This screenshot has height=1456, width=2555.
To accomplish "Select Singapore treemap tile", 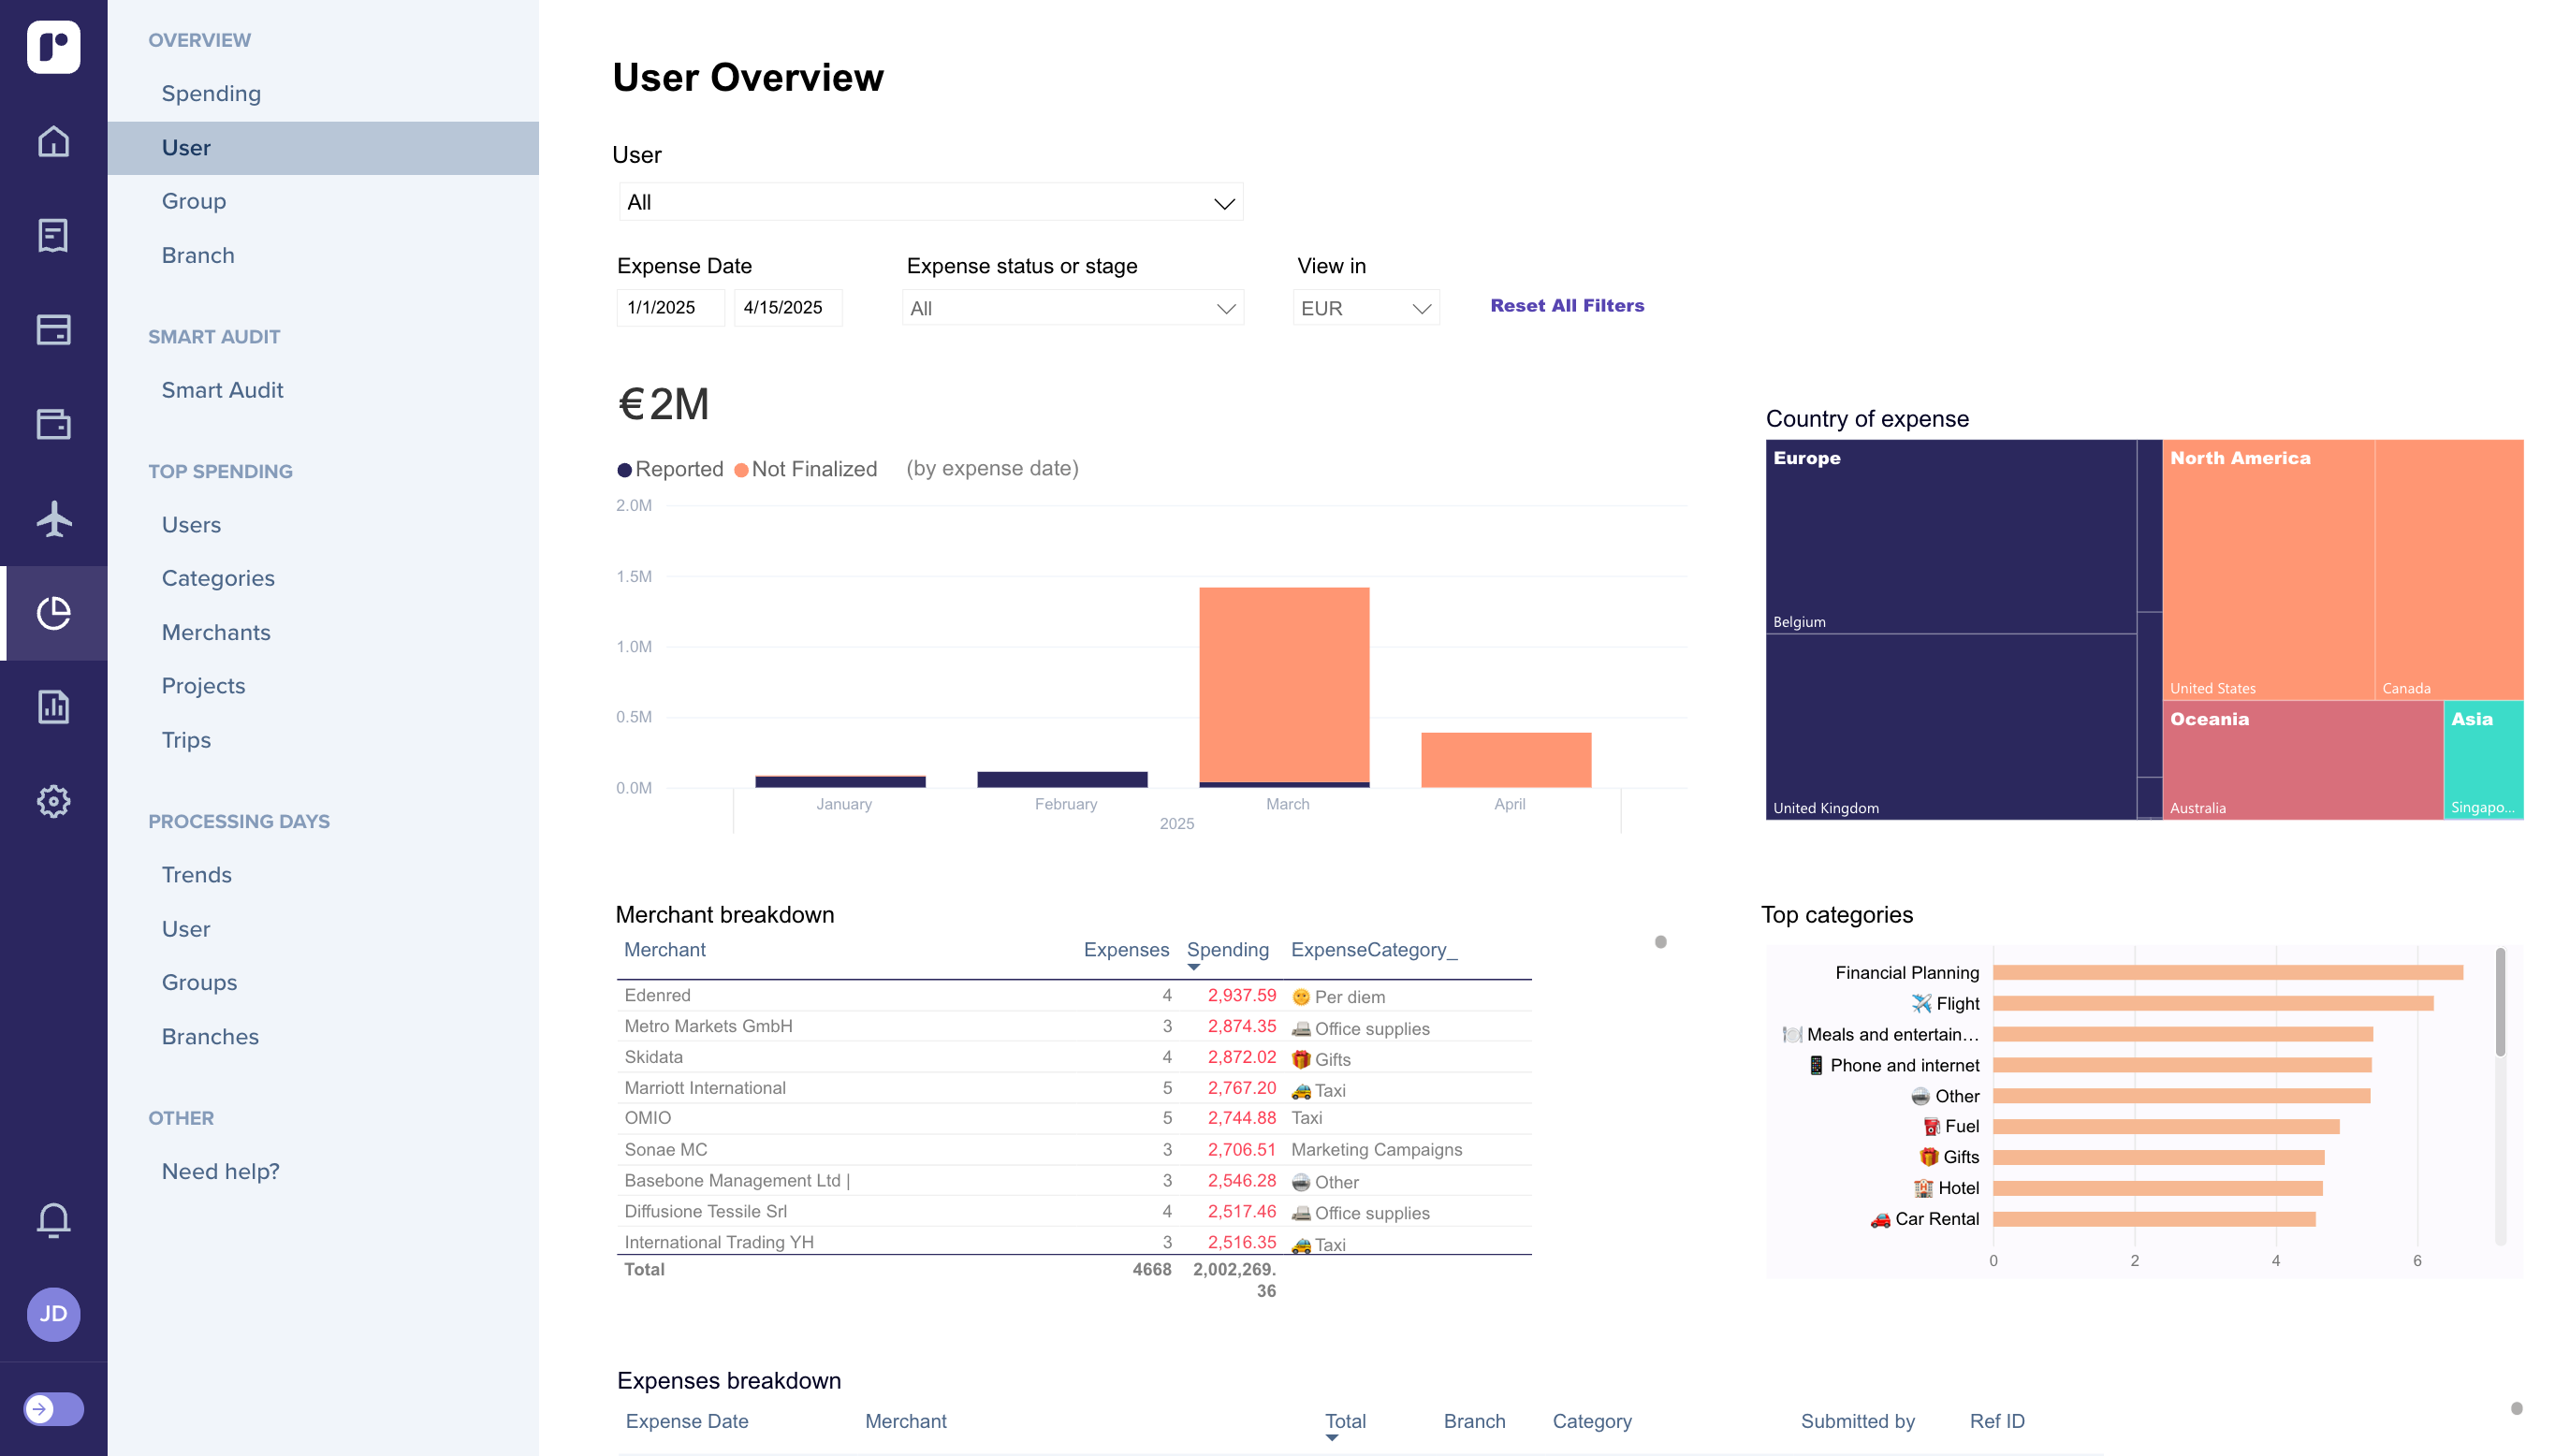I will pos(2484,760).
